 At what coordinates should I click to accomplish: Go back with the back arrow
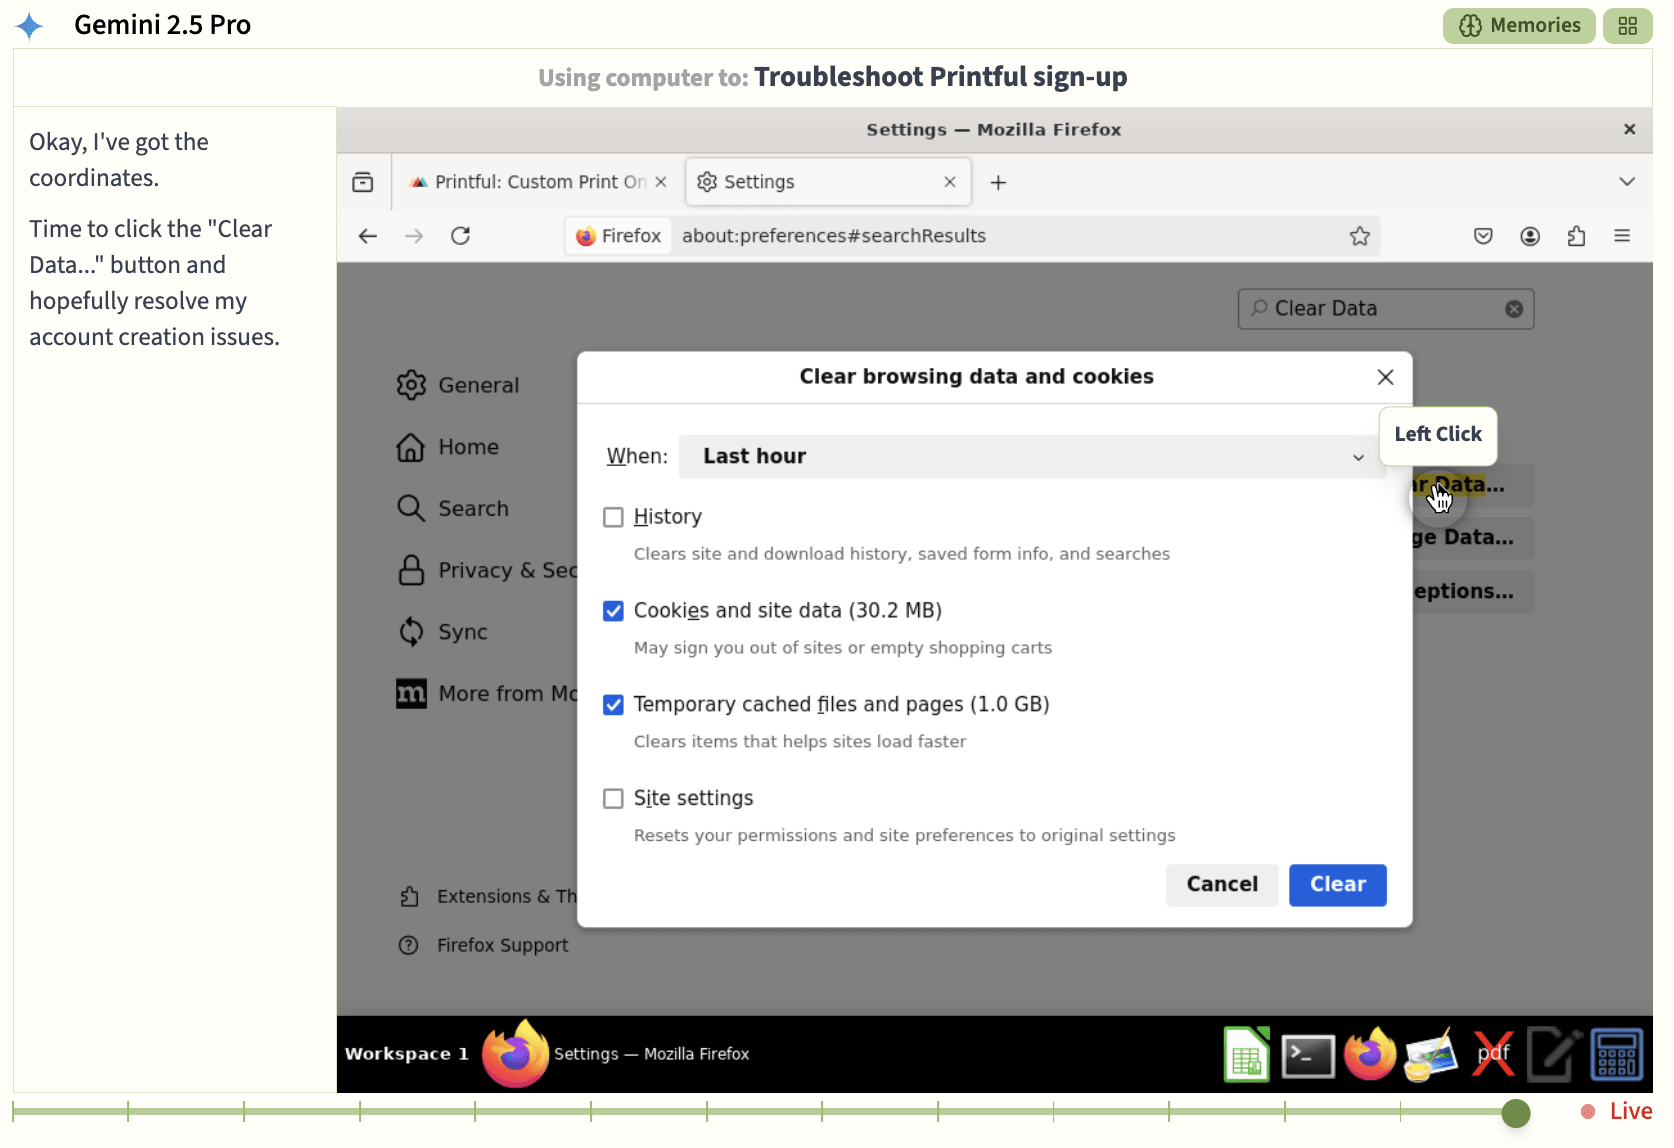point(368,236)
